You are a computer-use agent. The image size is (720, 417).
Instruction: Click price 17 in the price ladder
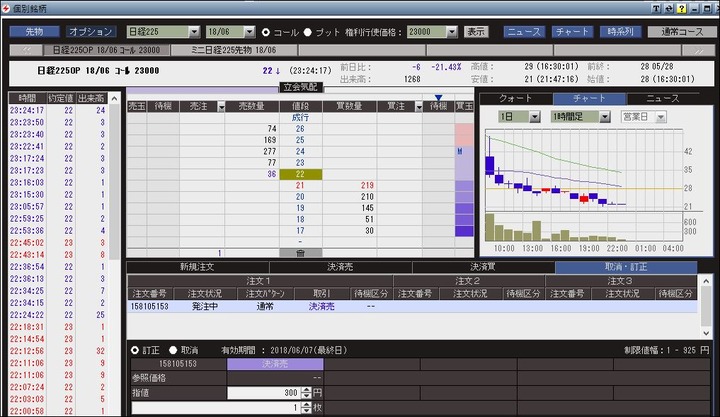[x=300, y=231]
